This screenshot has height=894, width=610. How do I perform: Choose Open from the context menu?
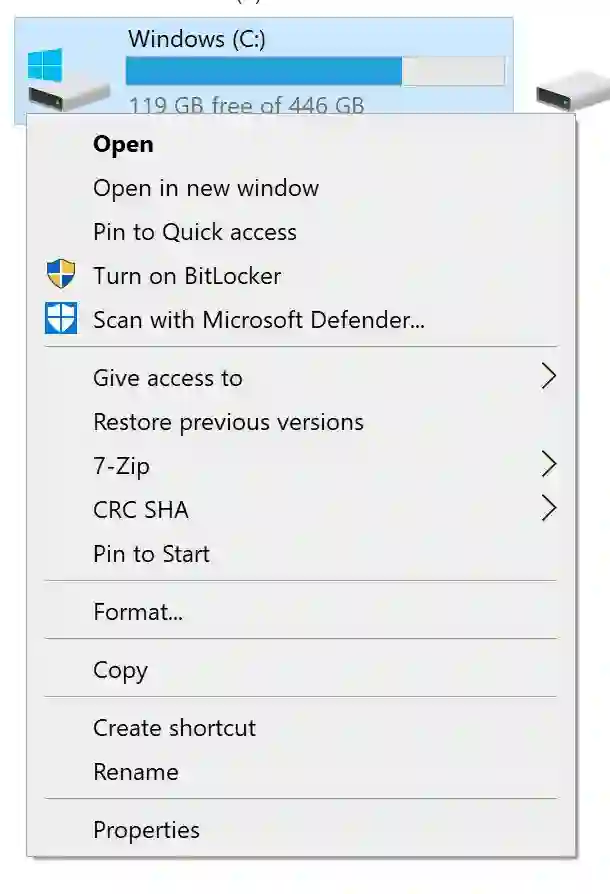point(123,144)
